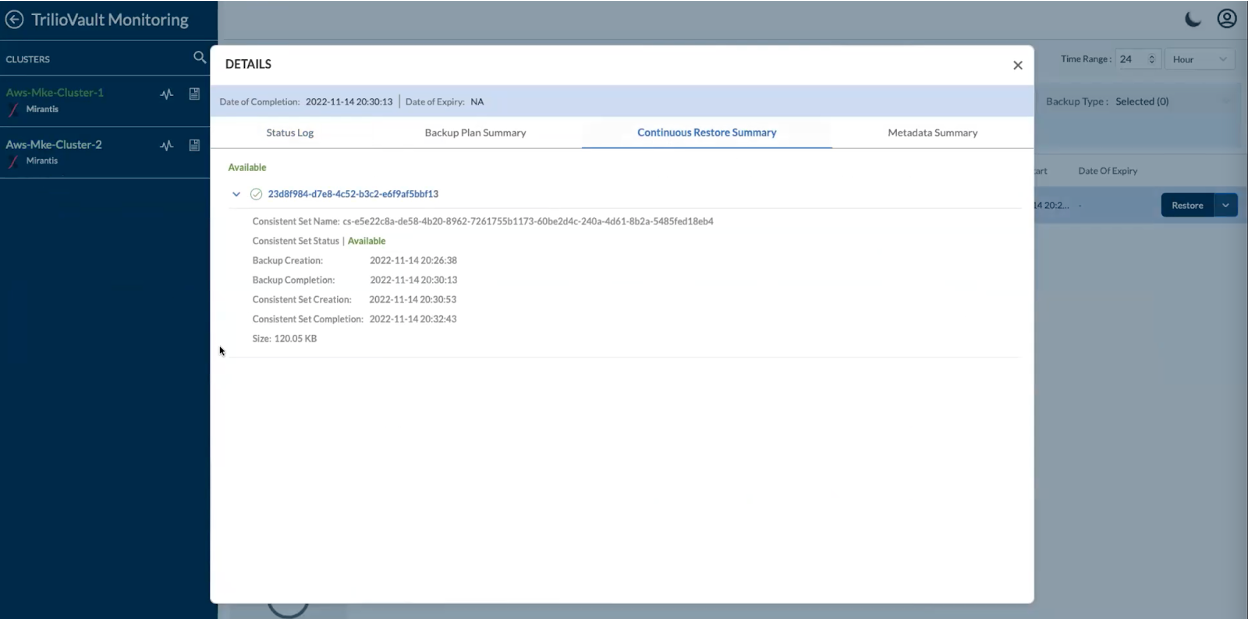The width and height of the screenshot is (1248, 620).
Task: Open the Metadata Summary tab
Action: tap(932, 132)
